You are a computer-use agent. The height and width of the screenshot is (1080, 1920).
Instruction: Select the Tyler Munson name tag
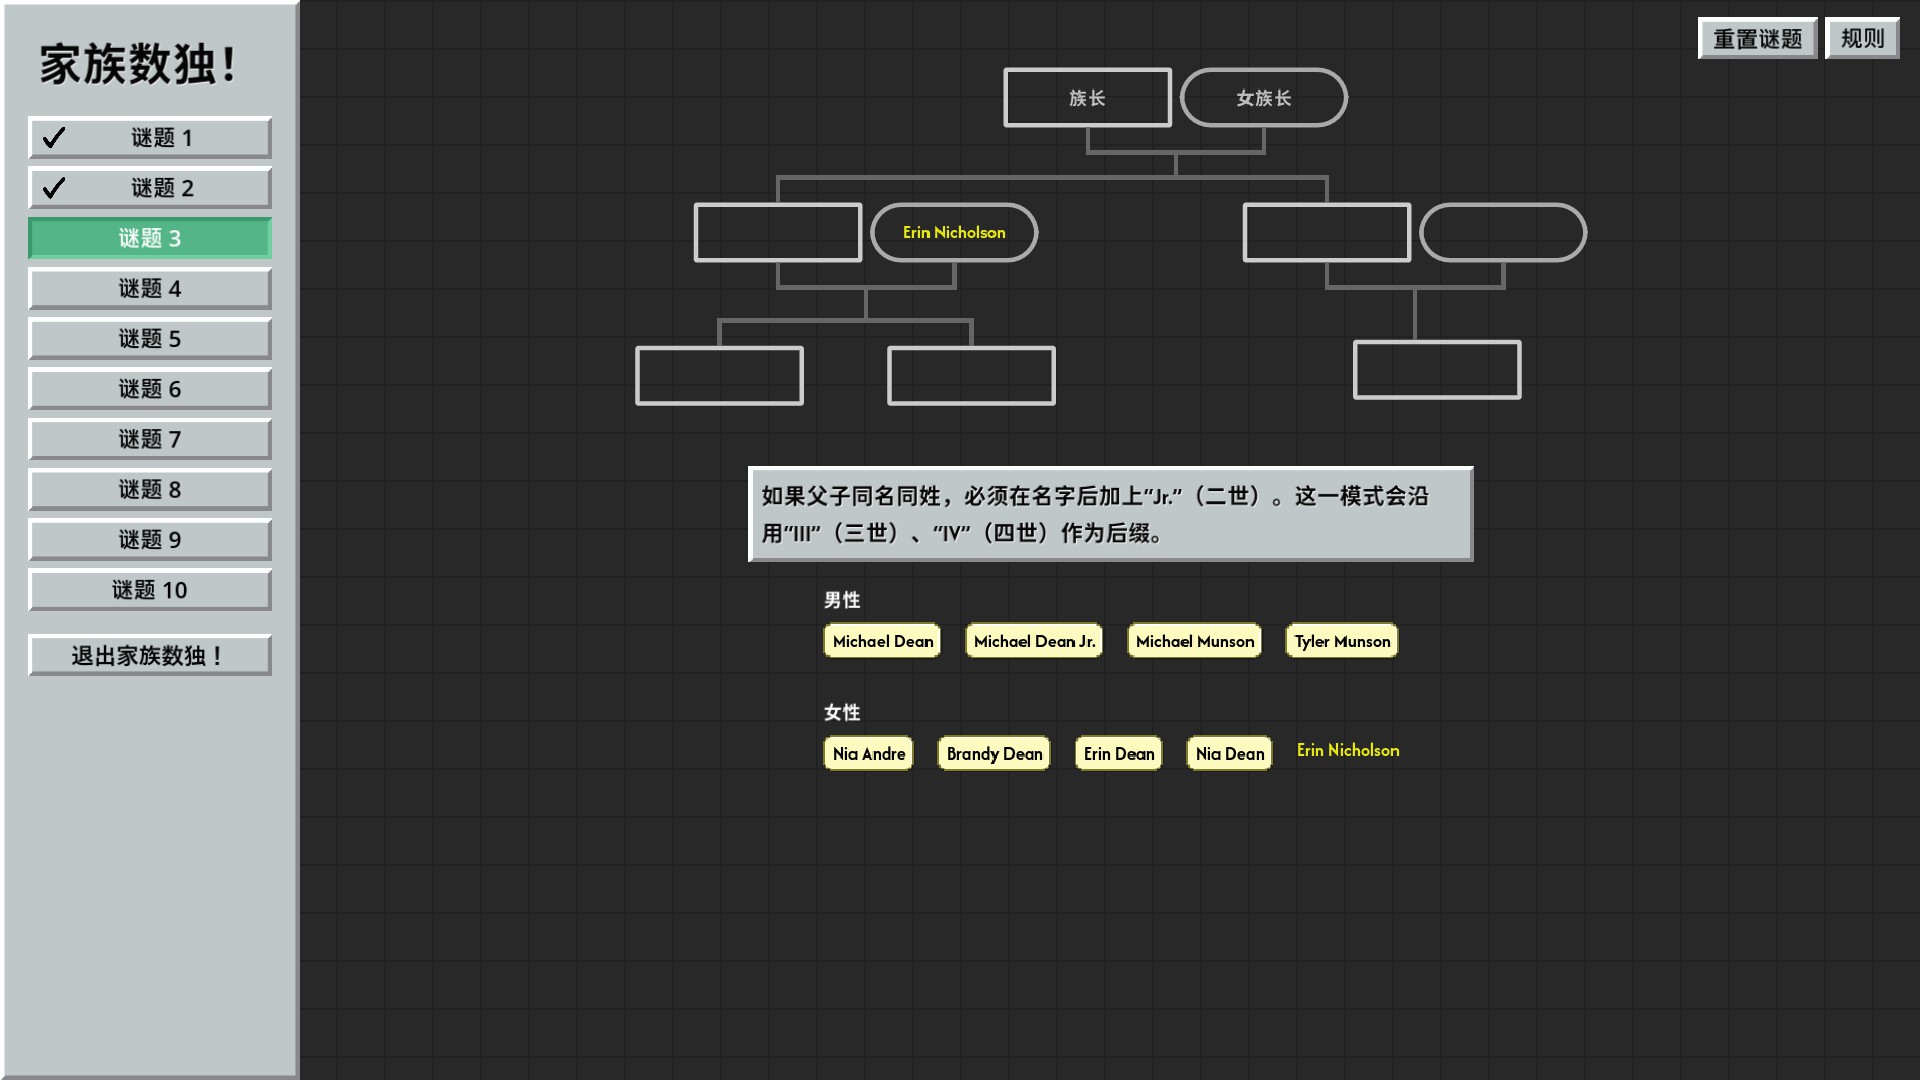1341,641
